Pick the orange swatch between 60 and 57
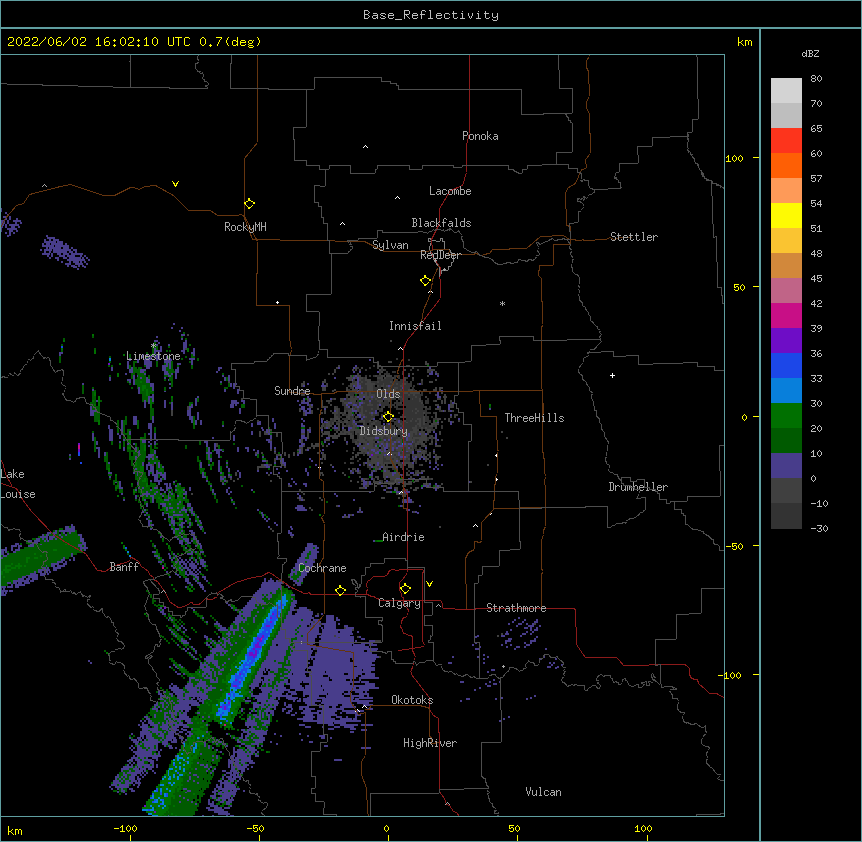Viewport: 862px width, 842px height. click(786, 165)
